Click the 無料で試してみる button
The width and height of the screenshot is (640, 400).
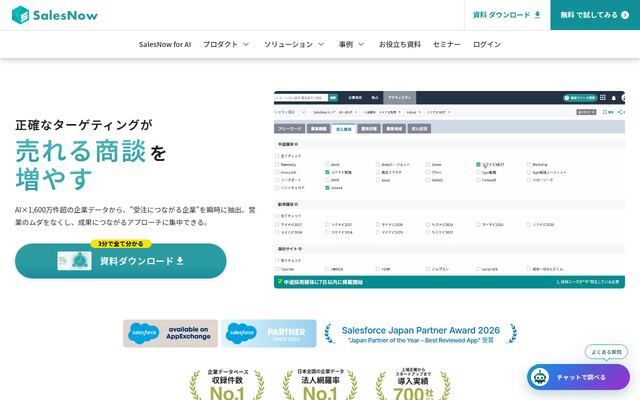click(x=595, y=15)
